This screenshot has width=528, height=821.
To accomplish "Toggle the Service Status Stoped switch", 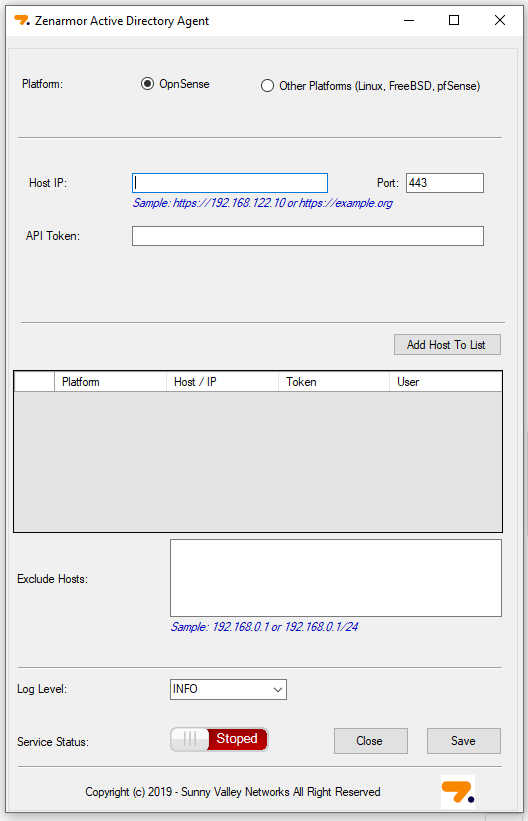I will pyautogui.click(x=219, y=739).
